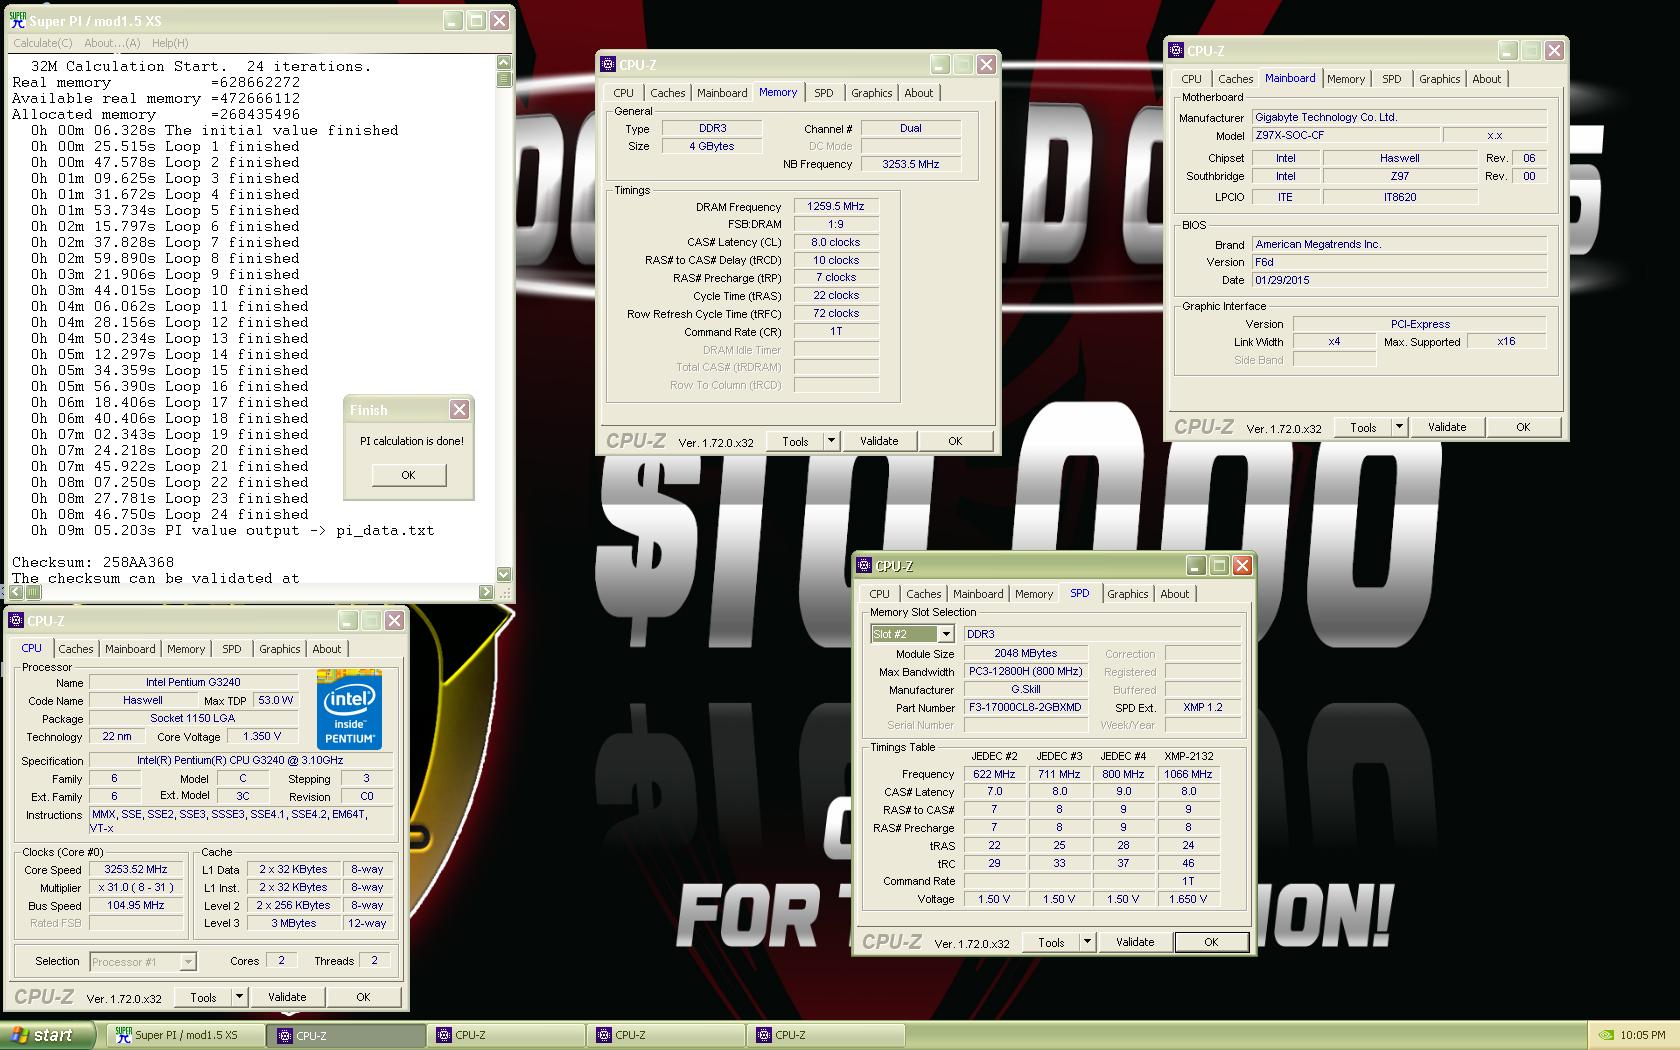Click the CPU-Z Memory window title icon
Viewport: 1680px width, 1050px height.
pyautogui.click(x=608, y=65)
